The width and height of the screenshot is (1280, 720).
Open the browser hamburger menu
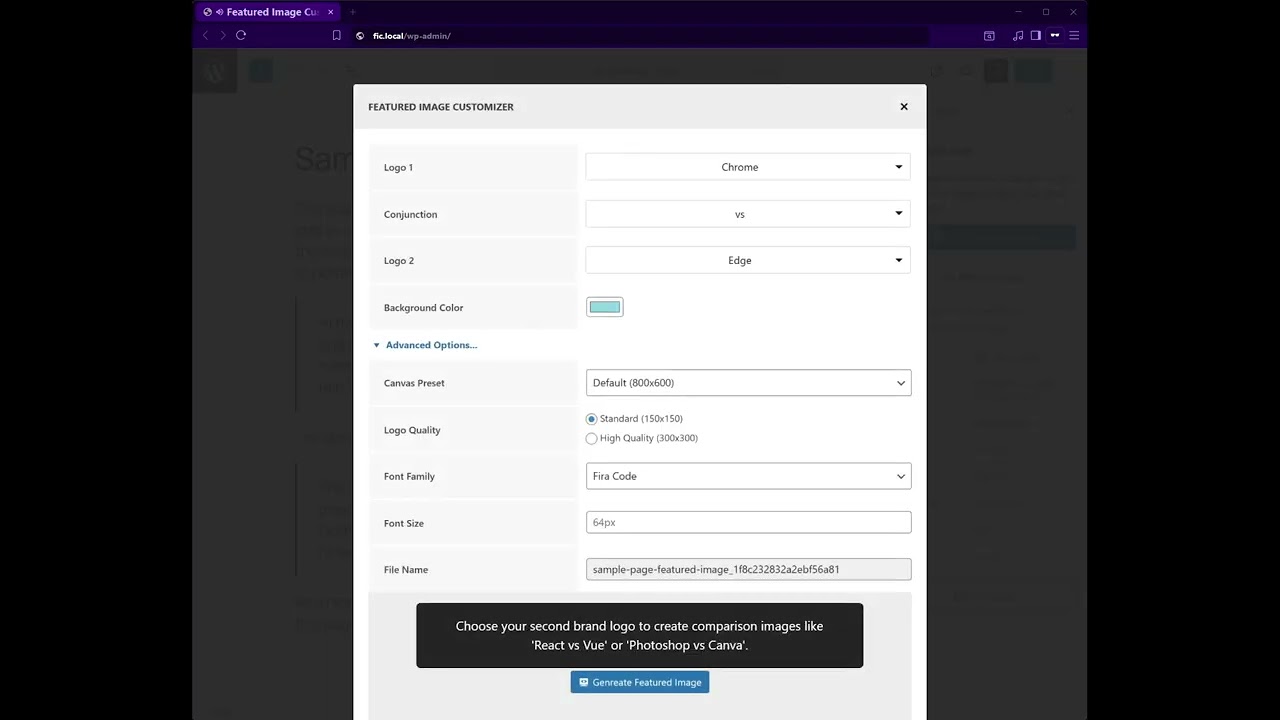(x=1074, y=35)
